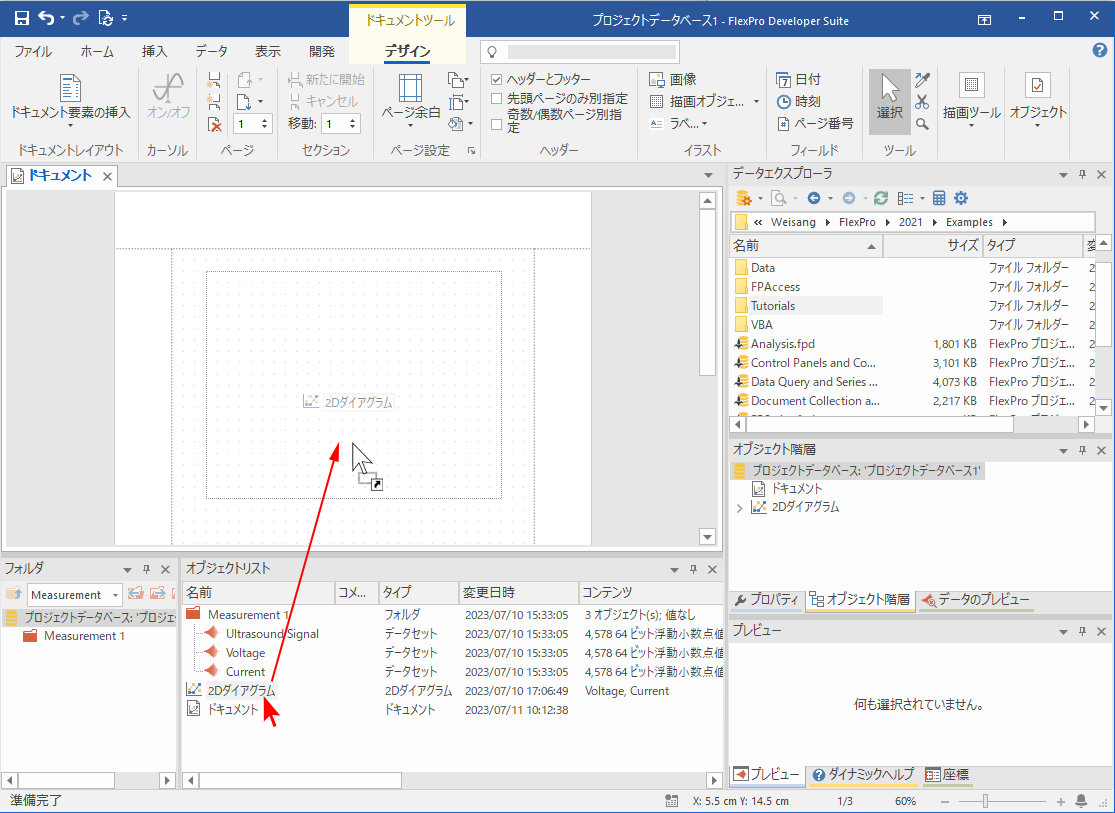Viewport: 1115px width, 813px height.
Task: Select Analysis.fpd in the file list
Action: (x=782, y=344)
